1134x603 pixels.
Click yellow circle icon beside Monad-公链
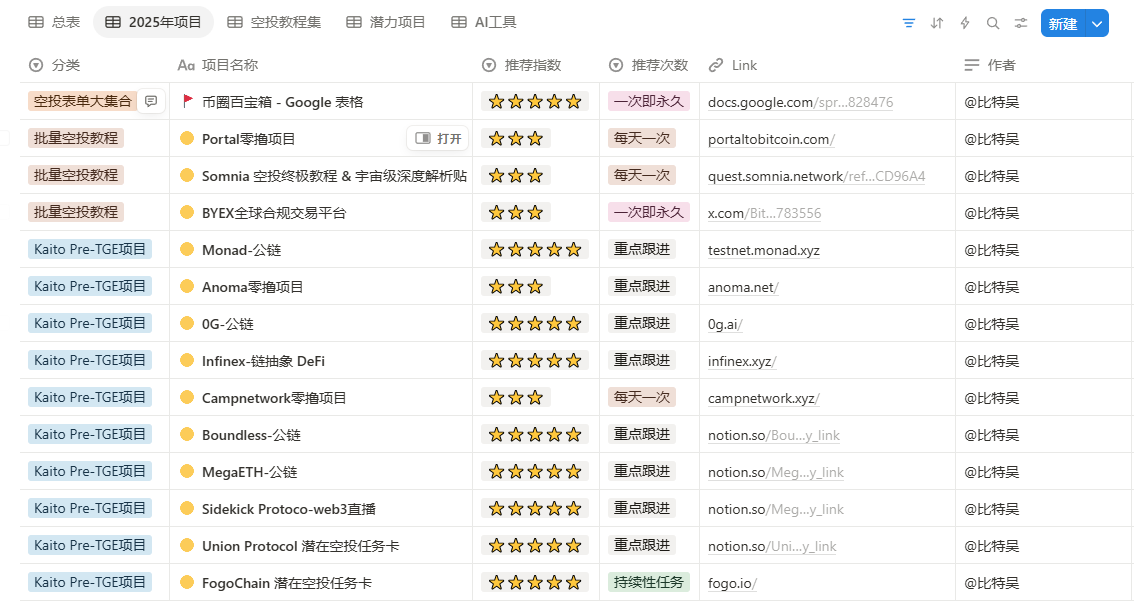187,249
